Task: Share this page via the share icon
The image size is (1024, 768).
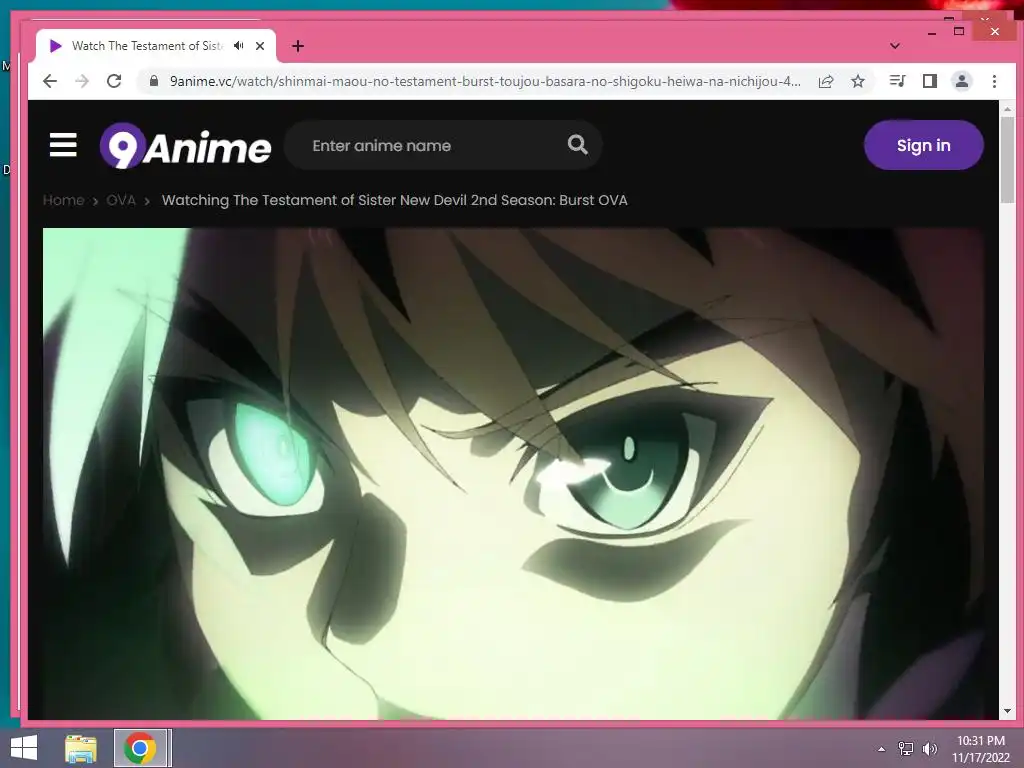Action: [x=826, y=81]
